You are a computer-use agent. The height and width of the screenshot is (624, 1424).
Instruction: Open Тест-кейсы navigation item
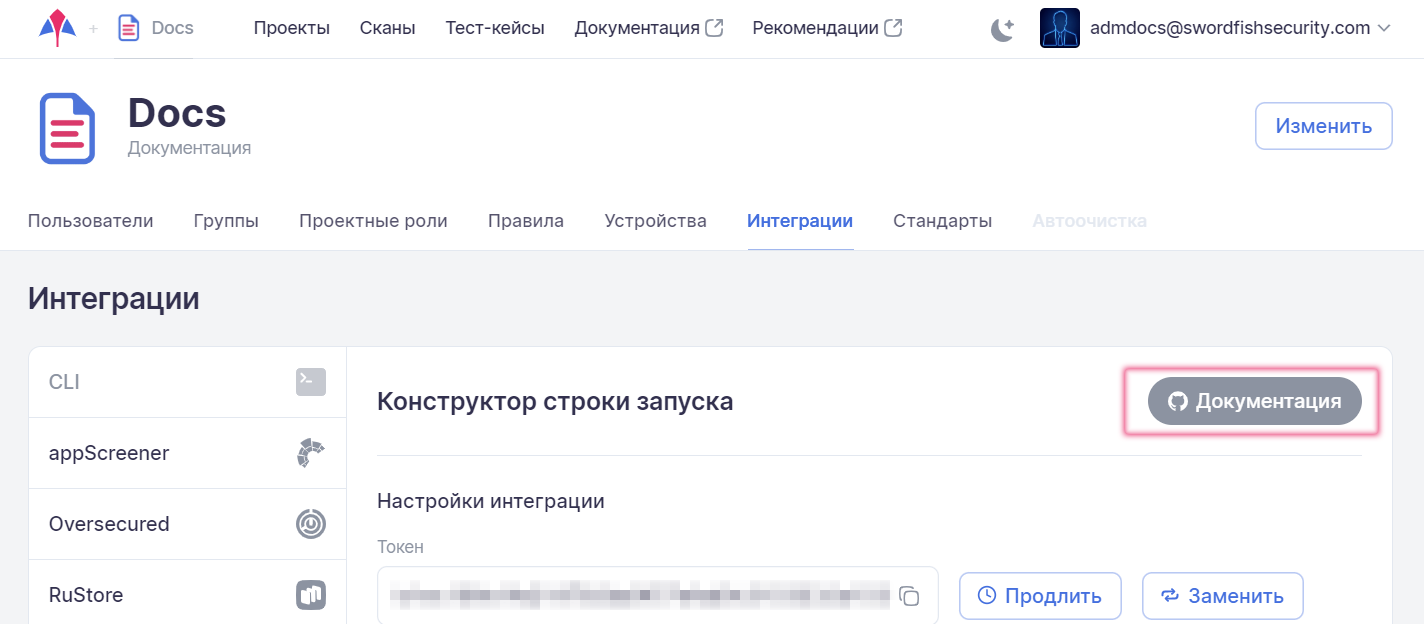pos(495,28)
